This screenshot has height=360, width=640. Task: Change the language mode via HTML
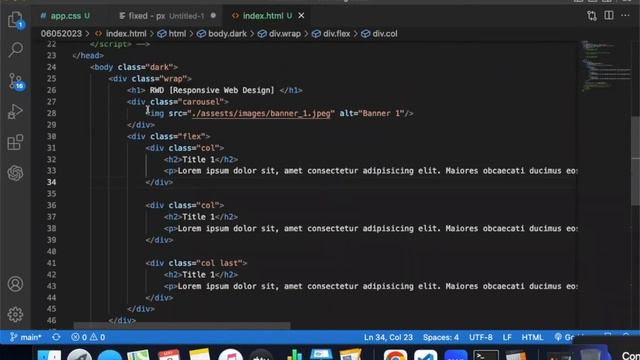point(532,337)
